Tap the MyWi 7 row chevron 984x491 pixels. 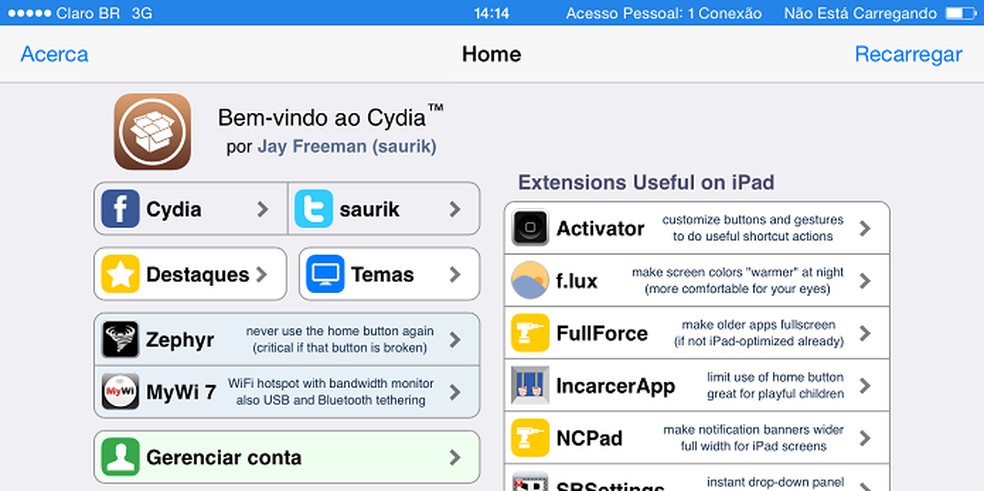455,392
